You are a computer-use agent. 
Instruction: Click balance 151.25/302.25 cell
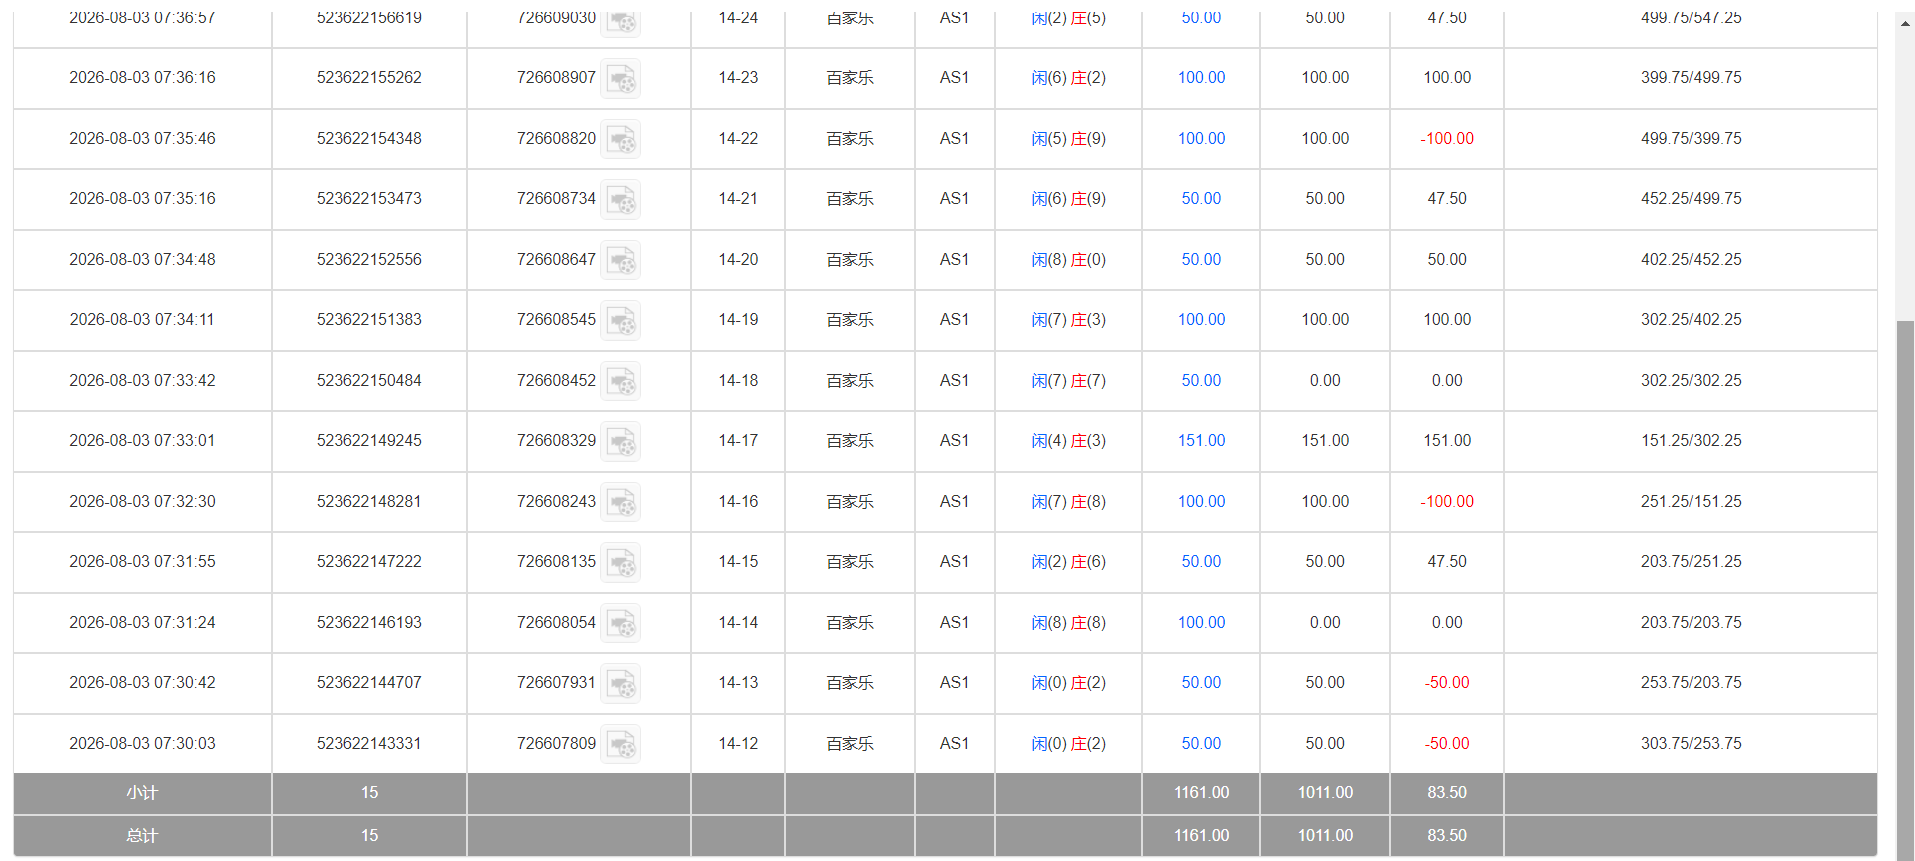pyautogui.click(x=1691, y=441)
